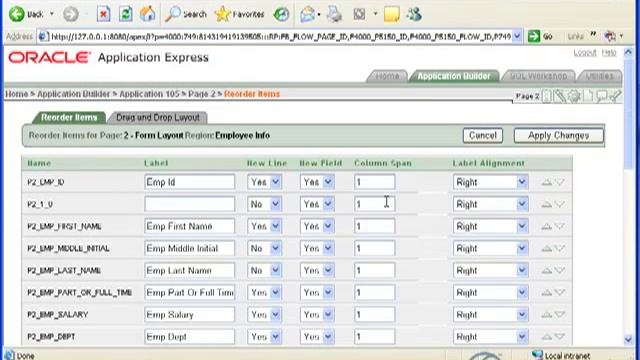Image resolution: width=640 pixels, height=360 pixels.
Task: Click the Mail envelope icon
Action: [307, 15]
